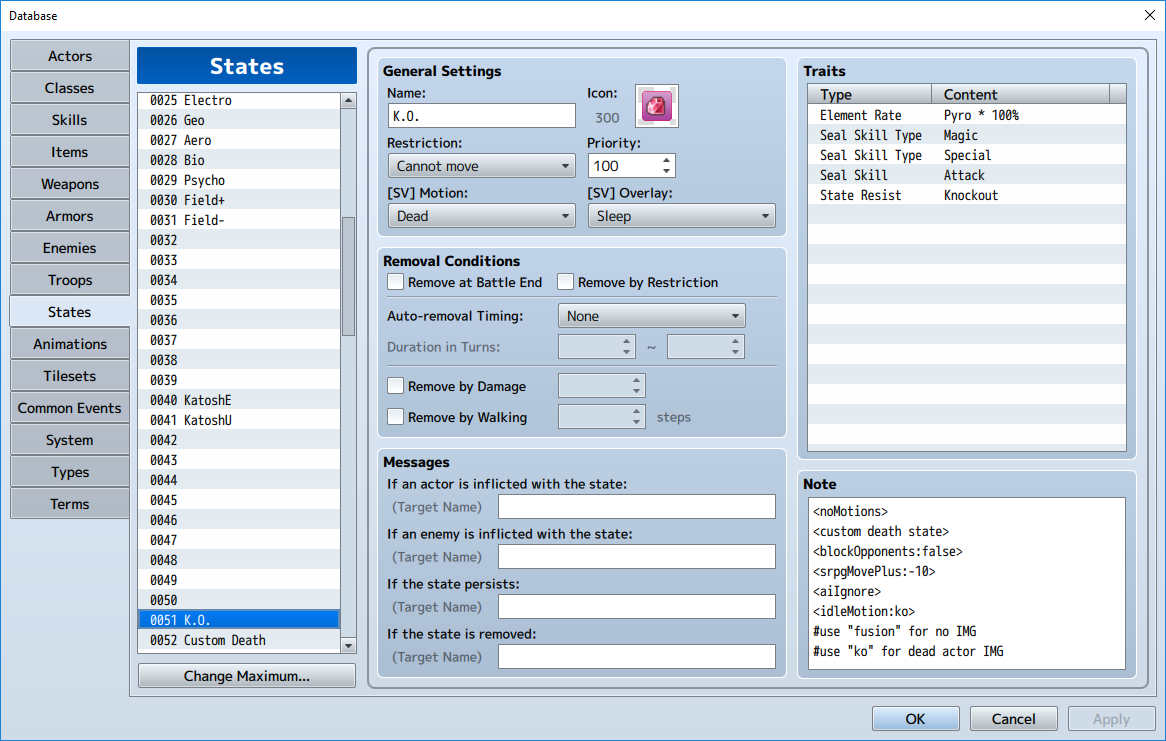The width and height of the screenshot is (1166, 741).
Task: Select state 0029 Psycho
Action: [239, 181]
